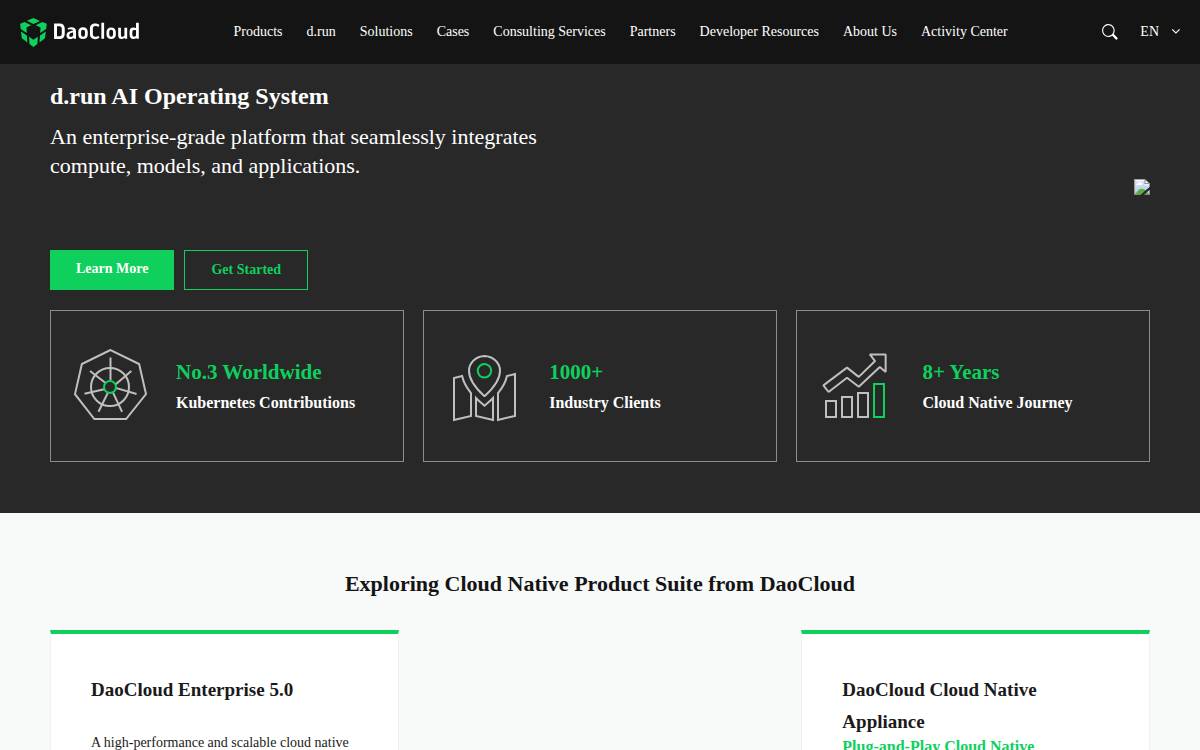Open Consulting Services menu
This screenshot has width=1200, height=750.
[x=549, y=32]
